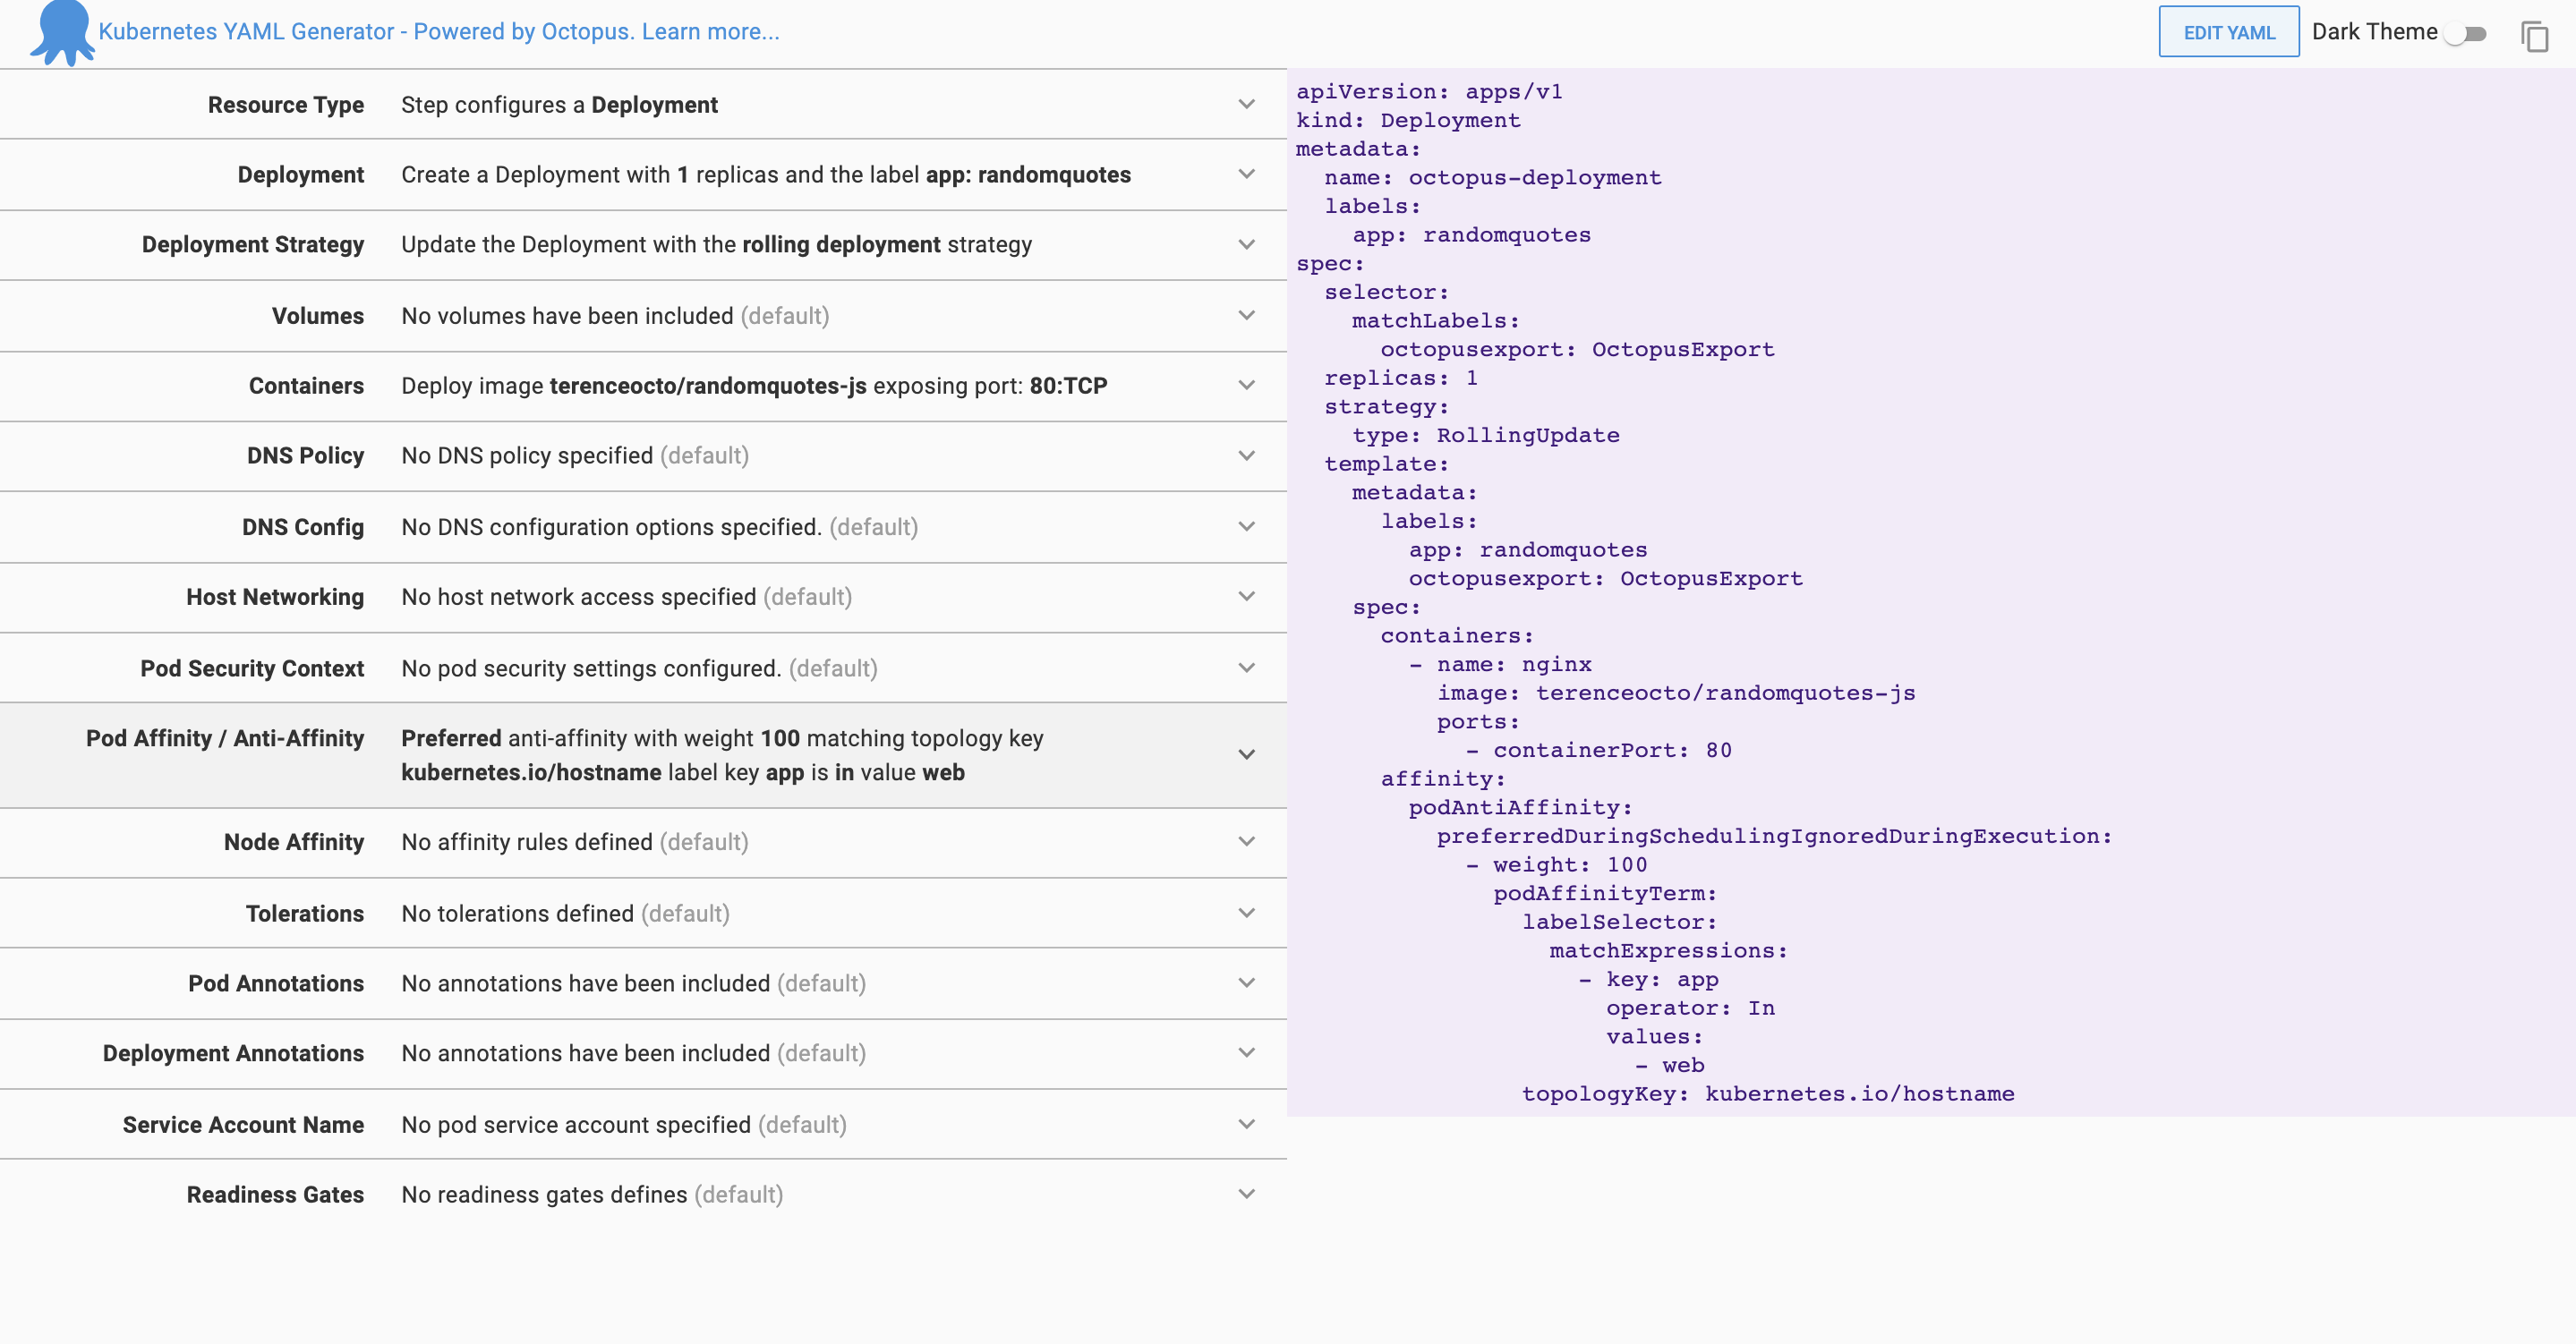This screenshot has height=1344, width=2576.
Task: Expand the Tolerations section
Action: point(1245,913)
